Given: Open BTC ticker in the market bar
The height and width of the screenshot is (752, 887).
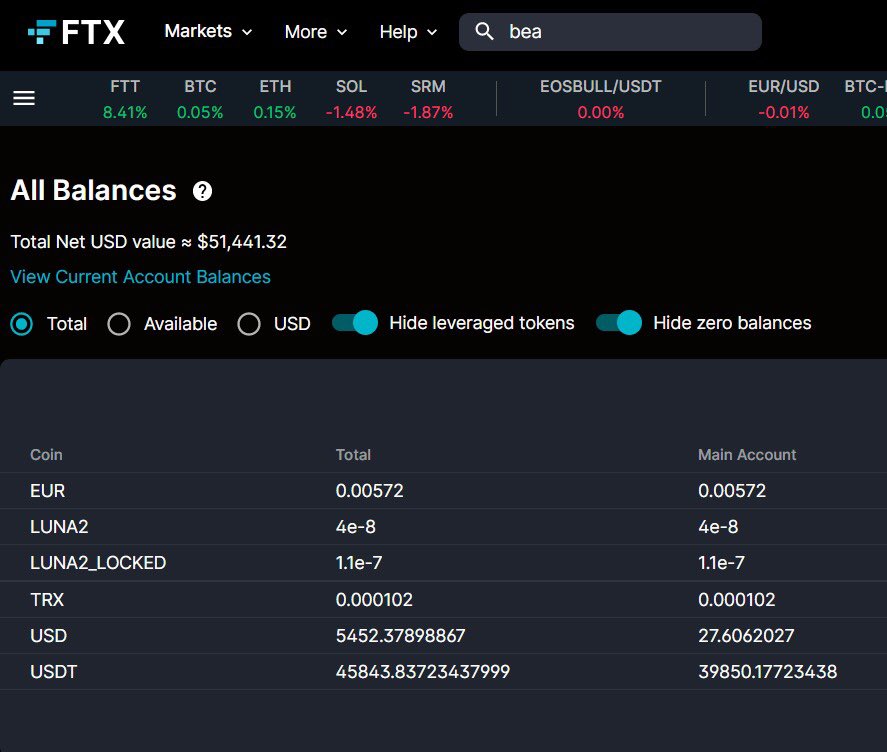Looking at the screenshot, I should pos(200,99).
